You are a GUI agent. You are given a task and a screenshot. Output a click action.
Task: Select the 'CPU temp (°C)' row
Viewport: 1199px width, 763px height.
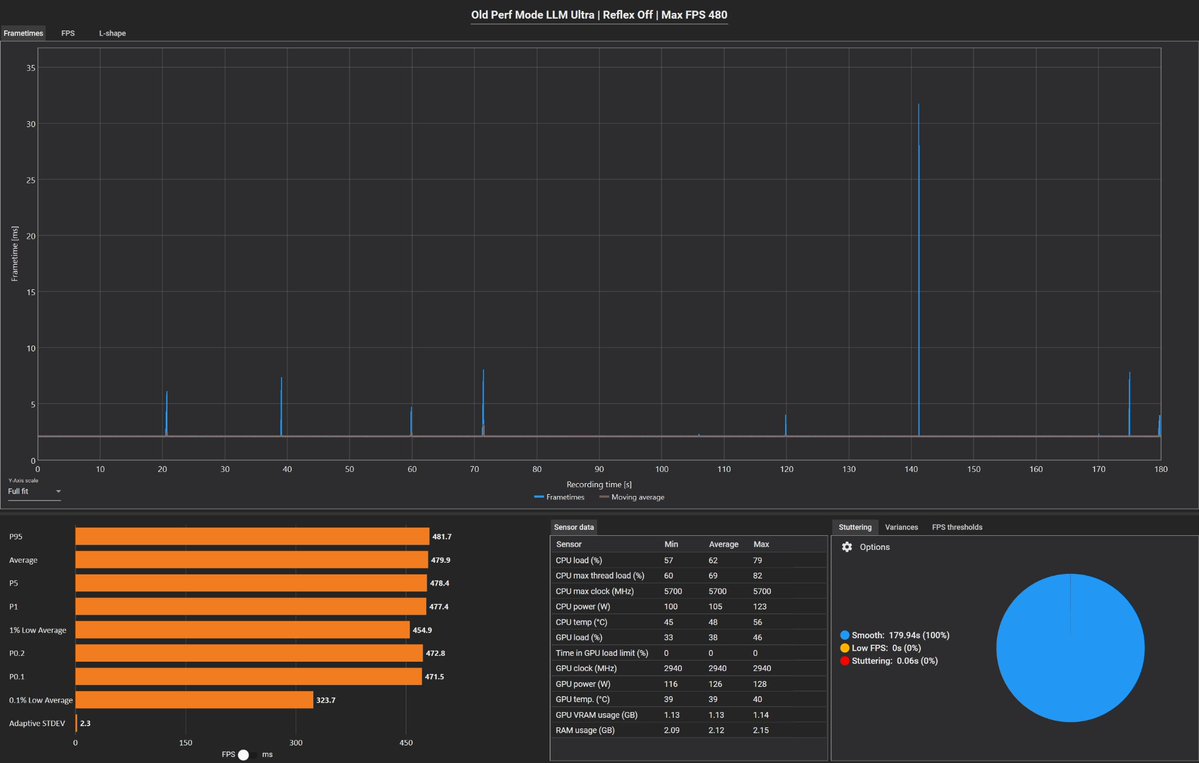pos(688,622)
